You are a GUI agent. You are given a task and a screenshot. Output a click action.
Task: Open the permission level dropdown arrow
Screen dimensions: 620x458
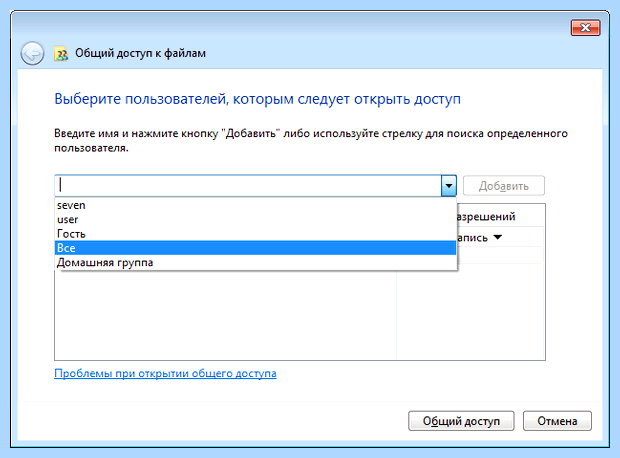[x=498, y=237]
